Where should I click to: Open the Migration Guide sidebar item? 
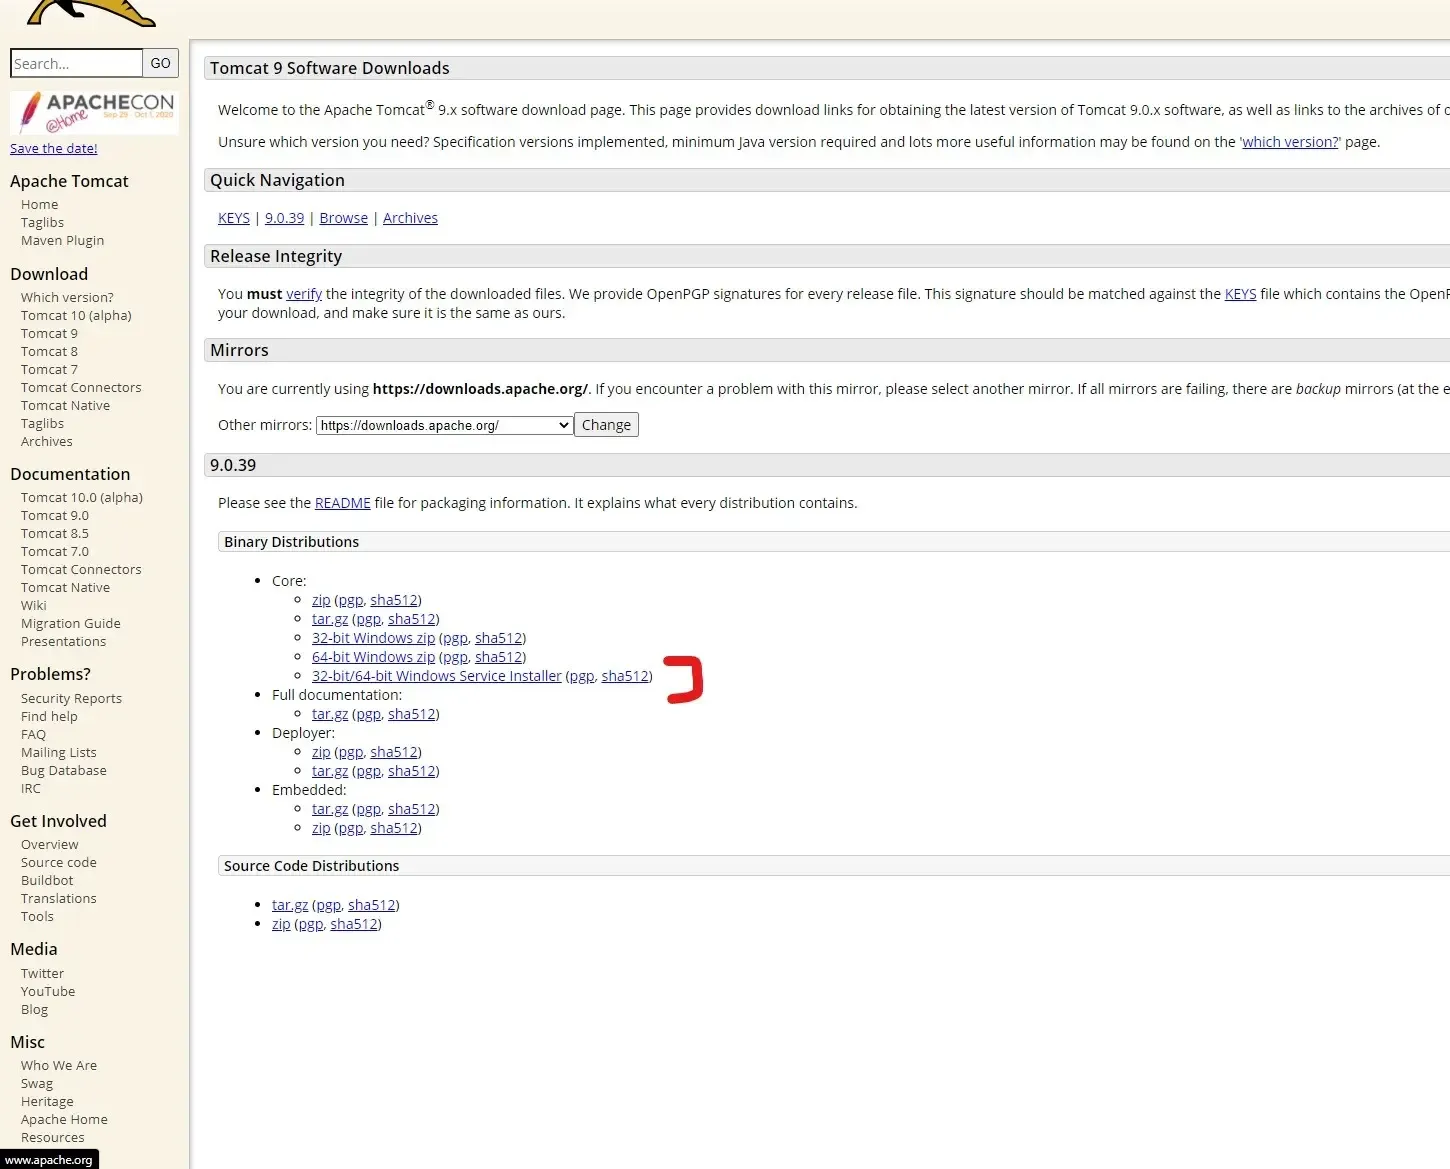[70, 623]
